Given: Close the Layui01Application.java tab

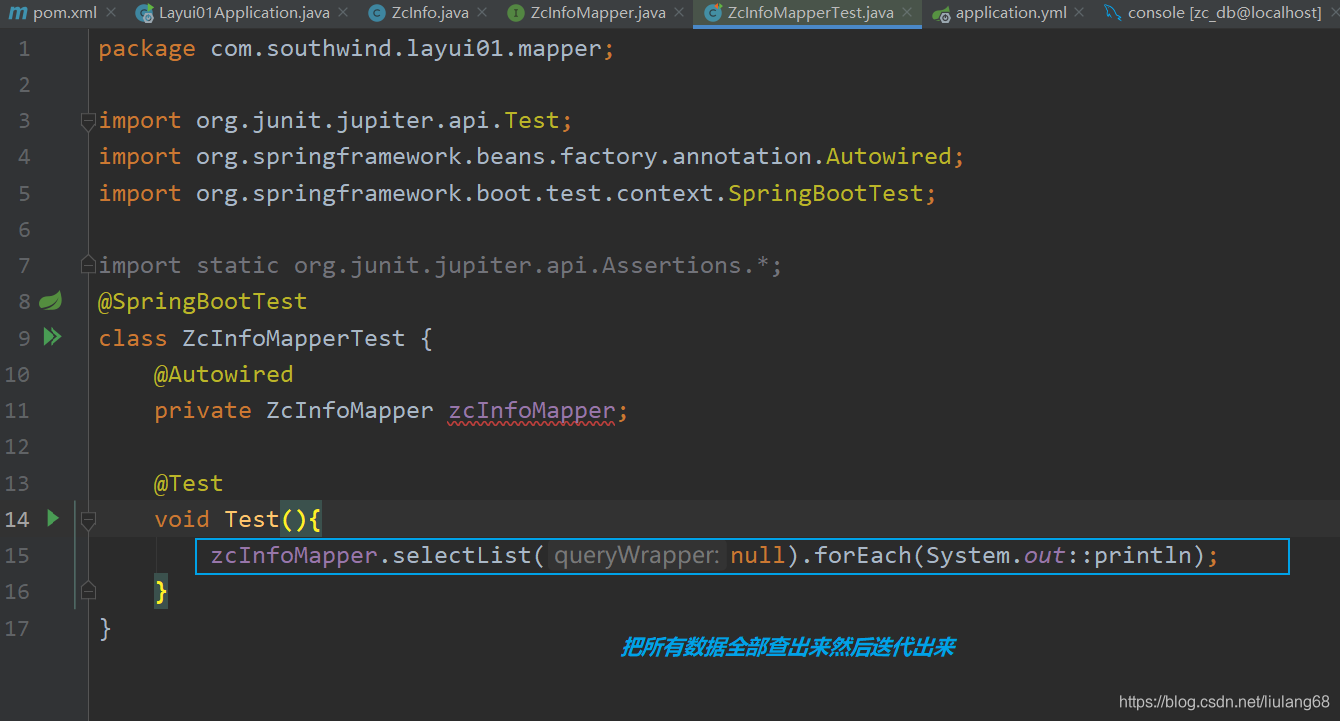Looking at the screenshot, I should pyautogui.click(x=344, y=13).
